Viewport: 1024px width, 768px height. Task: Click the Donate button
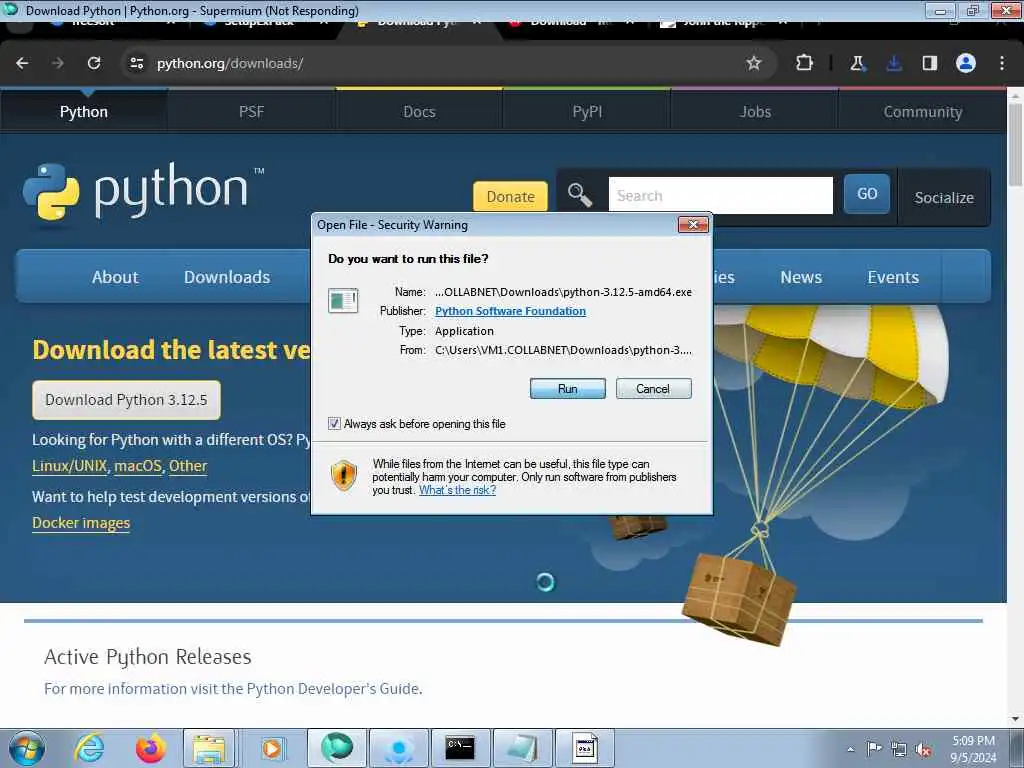click(510, 197)
